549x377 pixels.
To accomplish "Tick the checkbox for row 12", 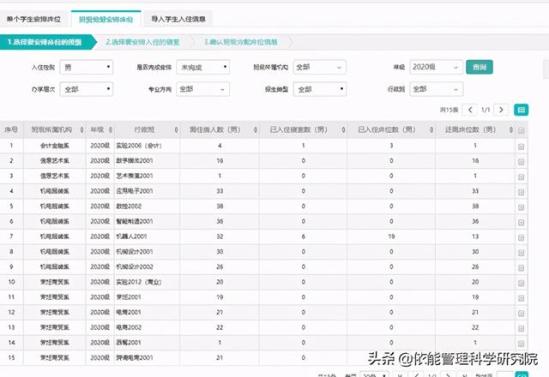I will 521,313.
